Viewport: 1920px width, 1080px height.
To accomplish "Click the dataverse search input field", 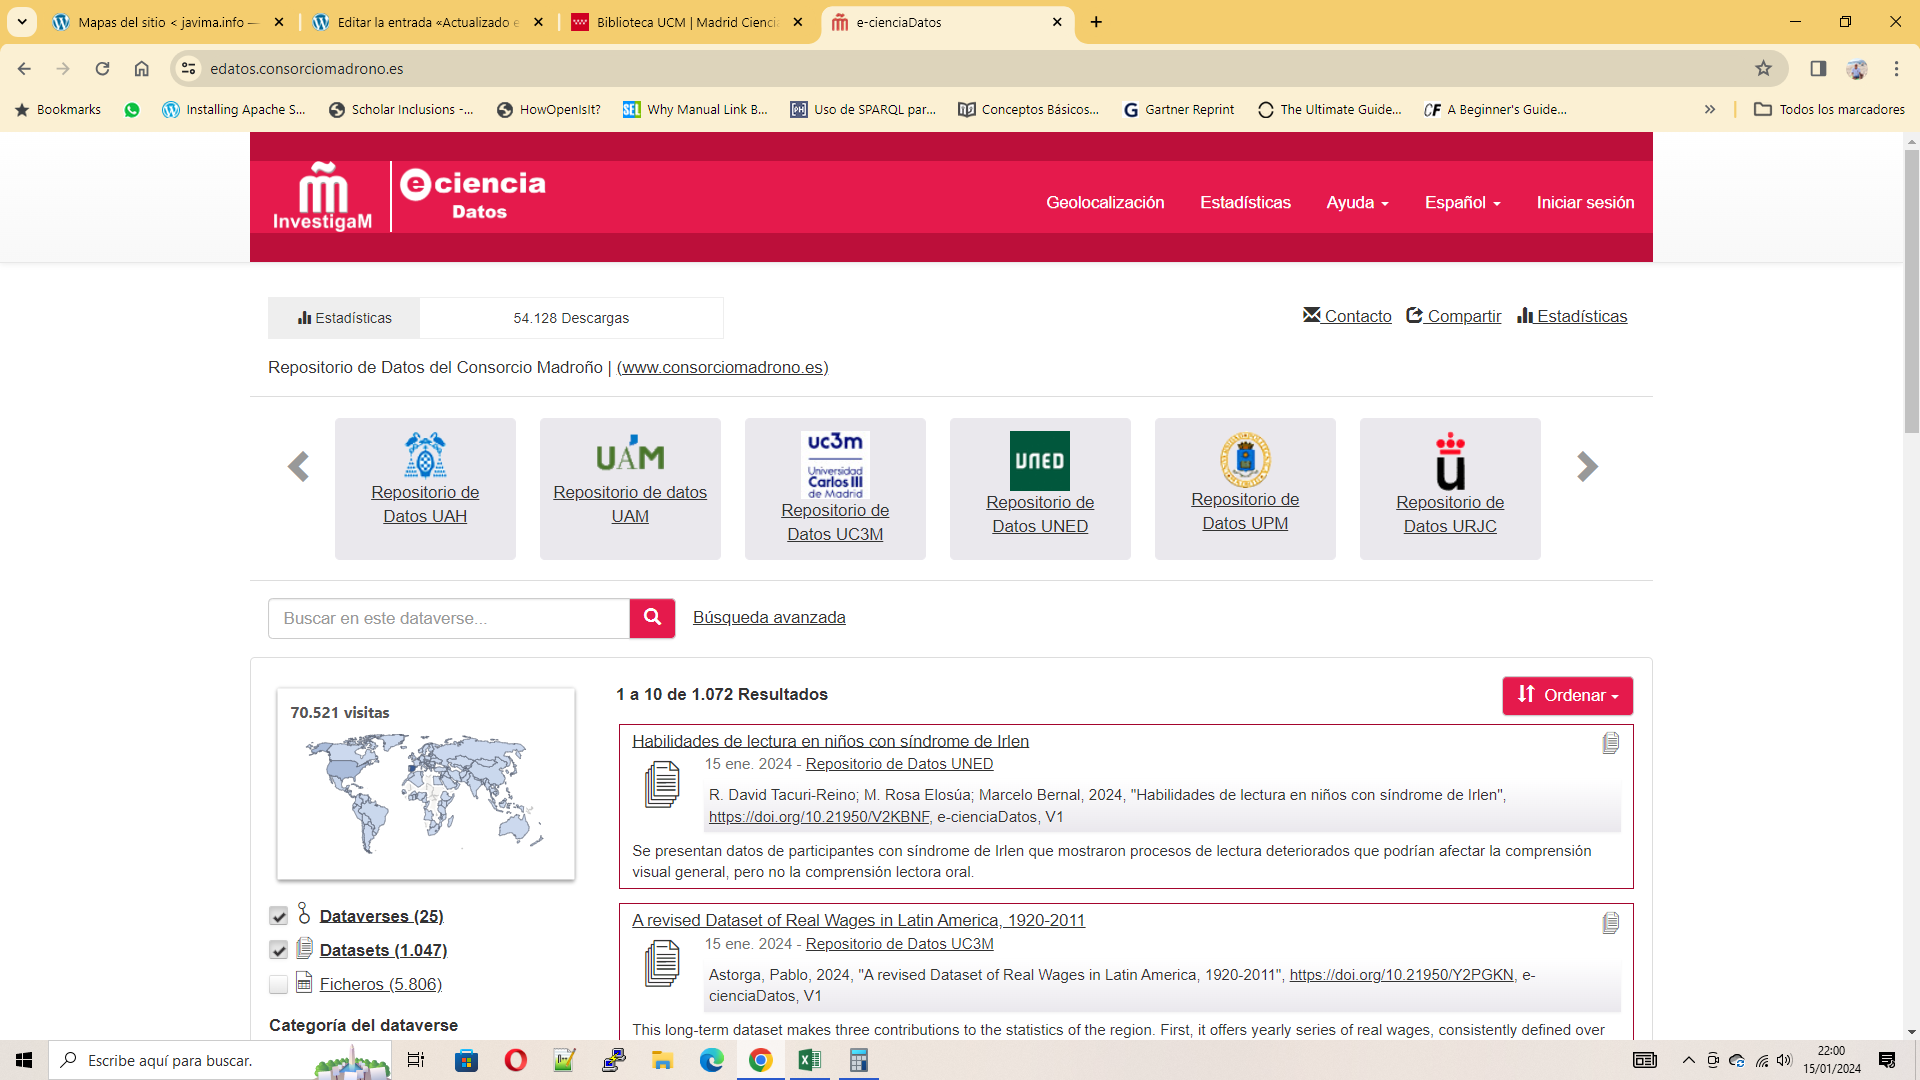I will (448, 618).
